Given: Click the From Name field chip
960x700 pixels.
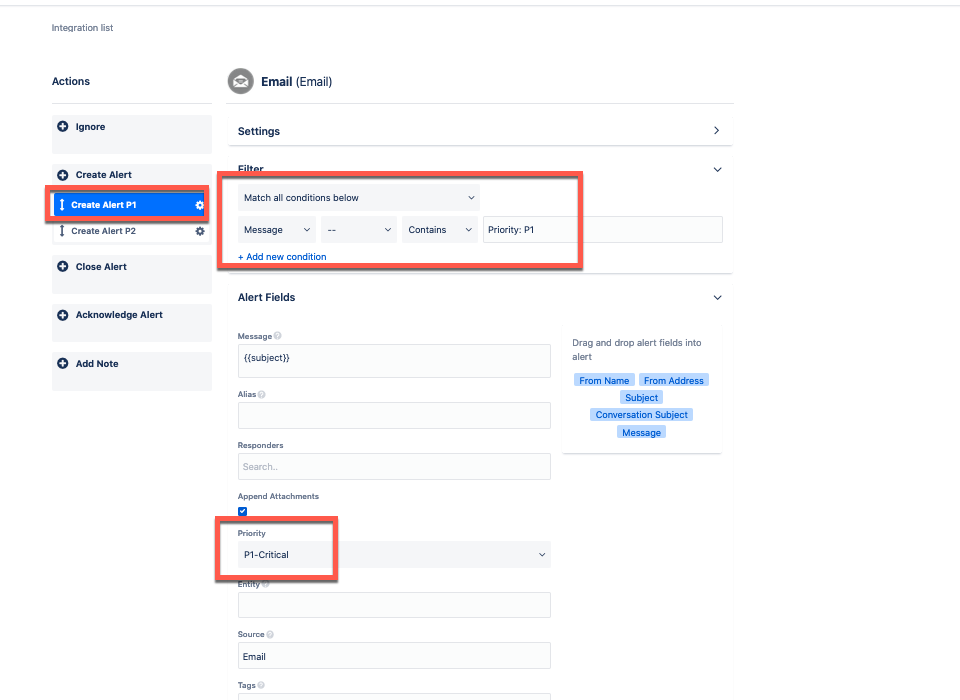Looking at the screenshot, I should click(x=604, y=380).
